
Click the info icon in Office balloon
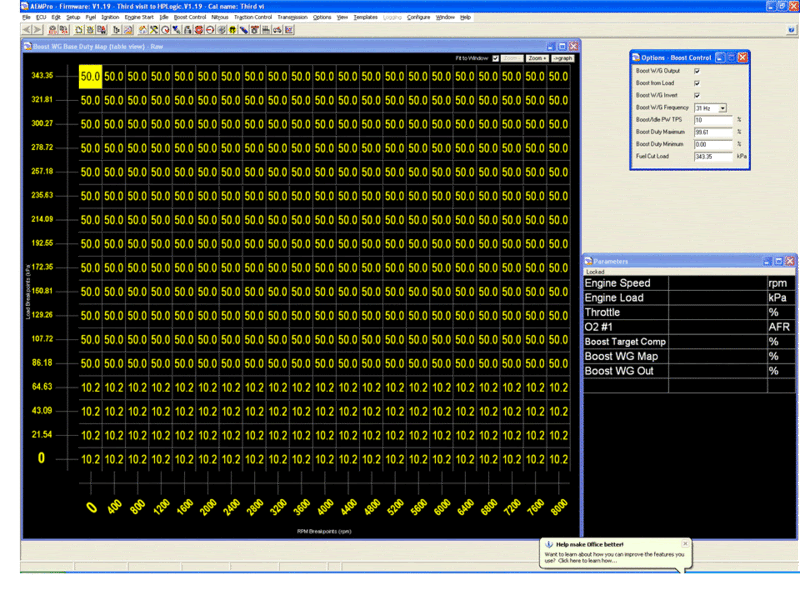(x=549, y=544)
